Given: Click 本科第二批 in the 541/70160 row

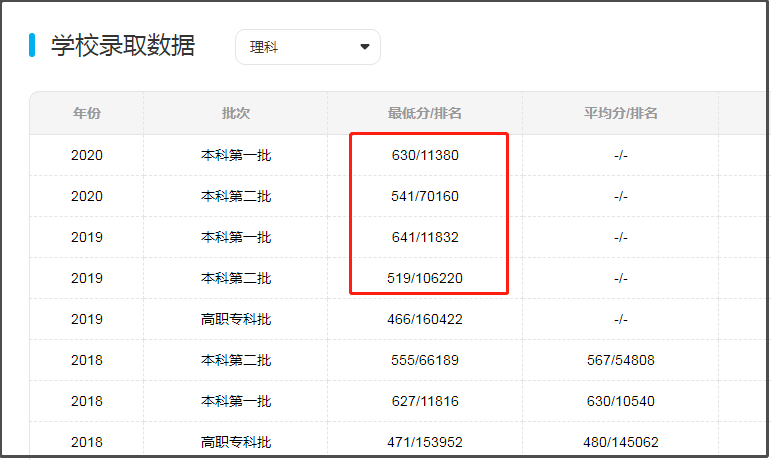Looking at the screenshot, I should click(x=236, y=197).
